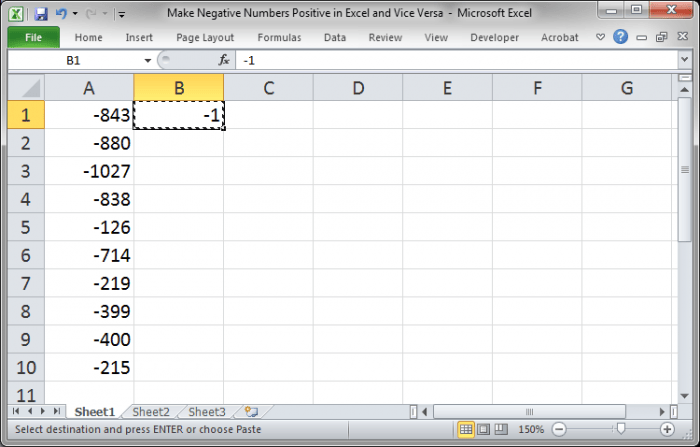
Task: Open the Review tab
Action: tap(385, 38)
